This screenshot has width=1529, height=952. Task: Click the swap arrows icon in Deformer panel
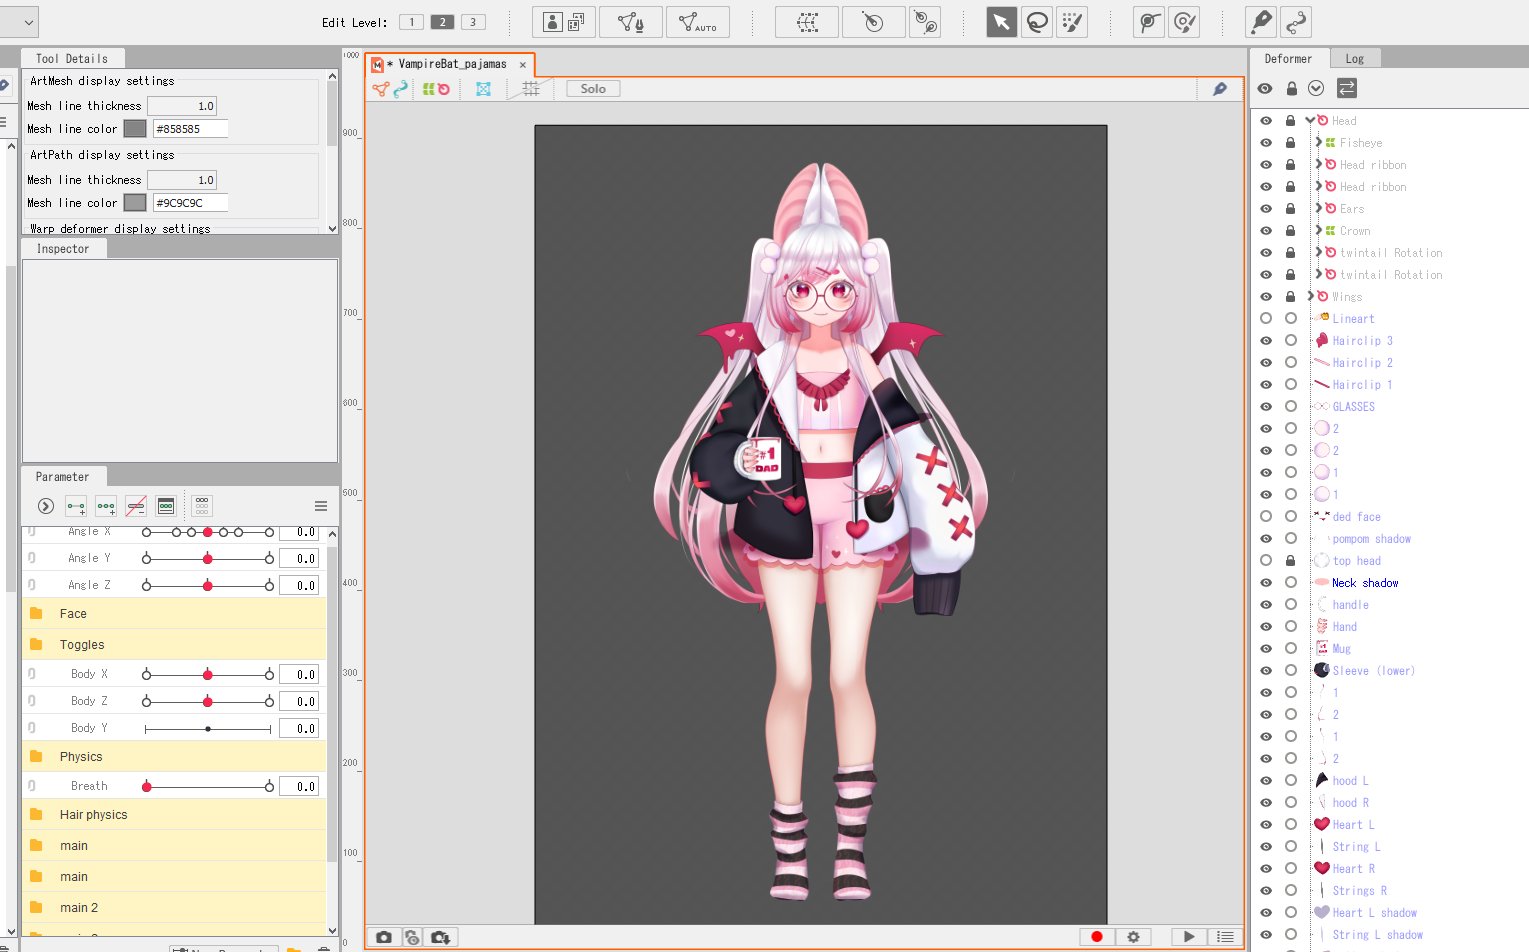pyautogui.click(x=1347, y=88)
